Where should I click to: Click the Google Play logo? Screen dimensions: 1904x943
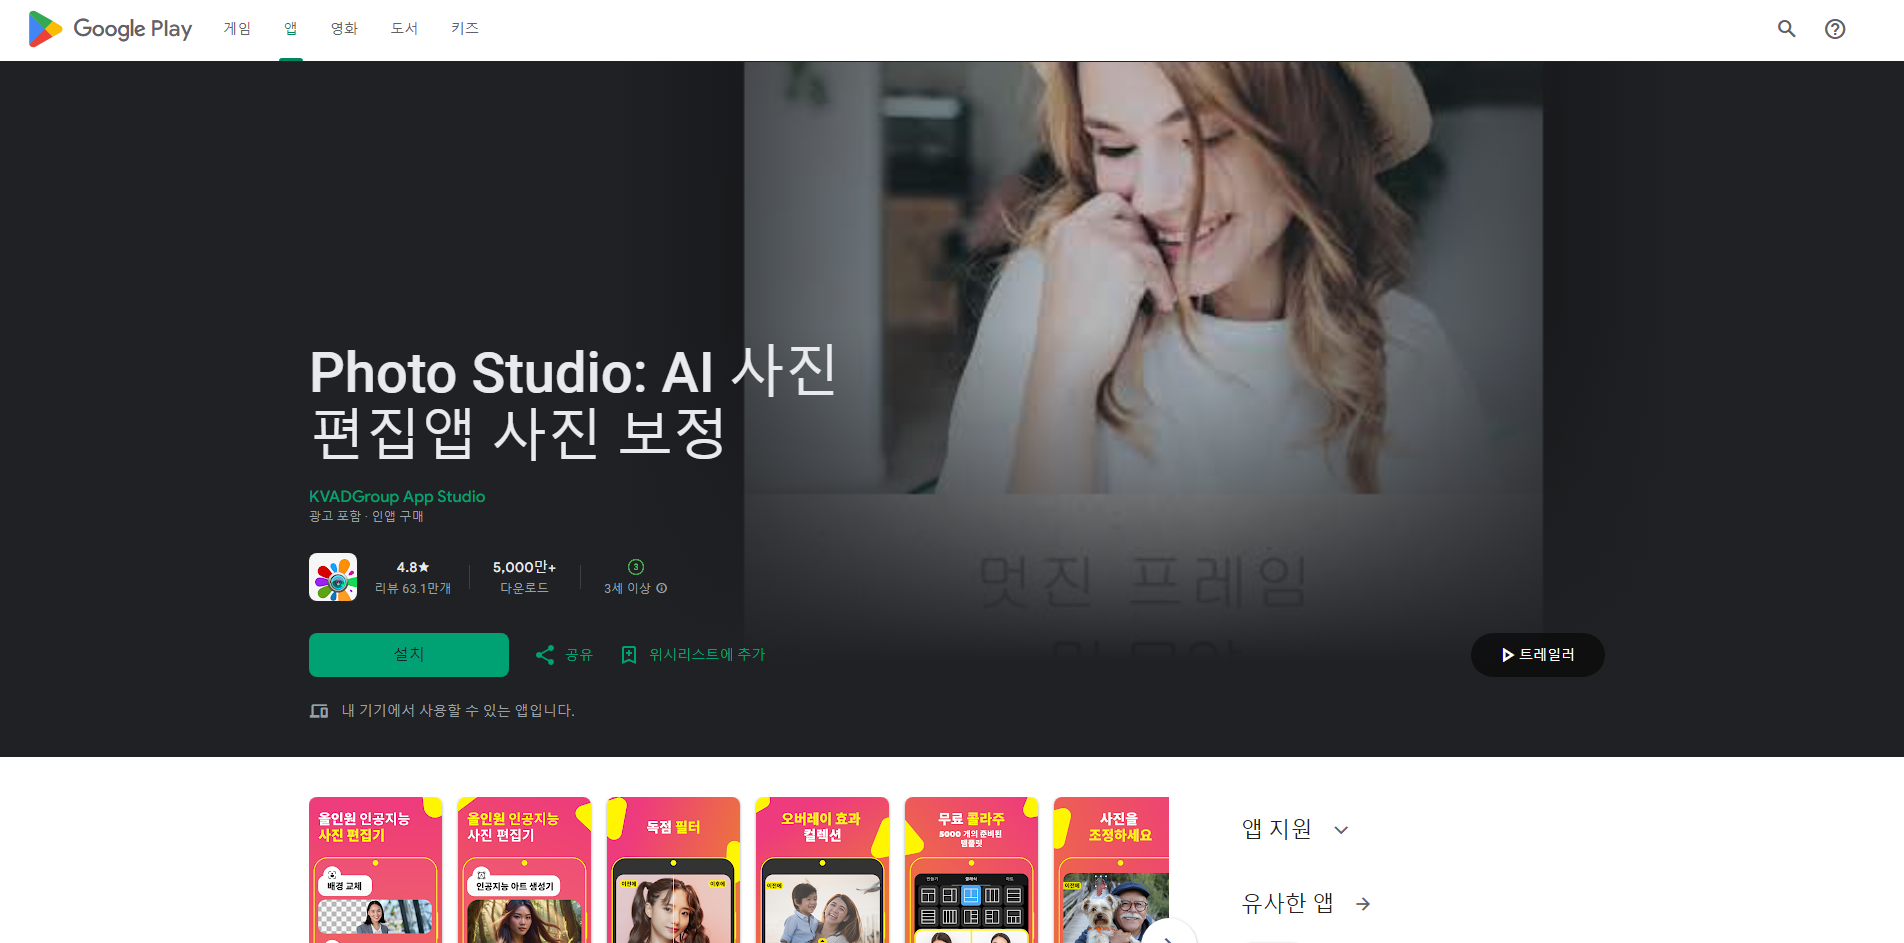[108, 29]
